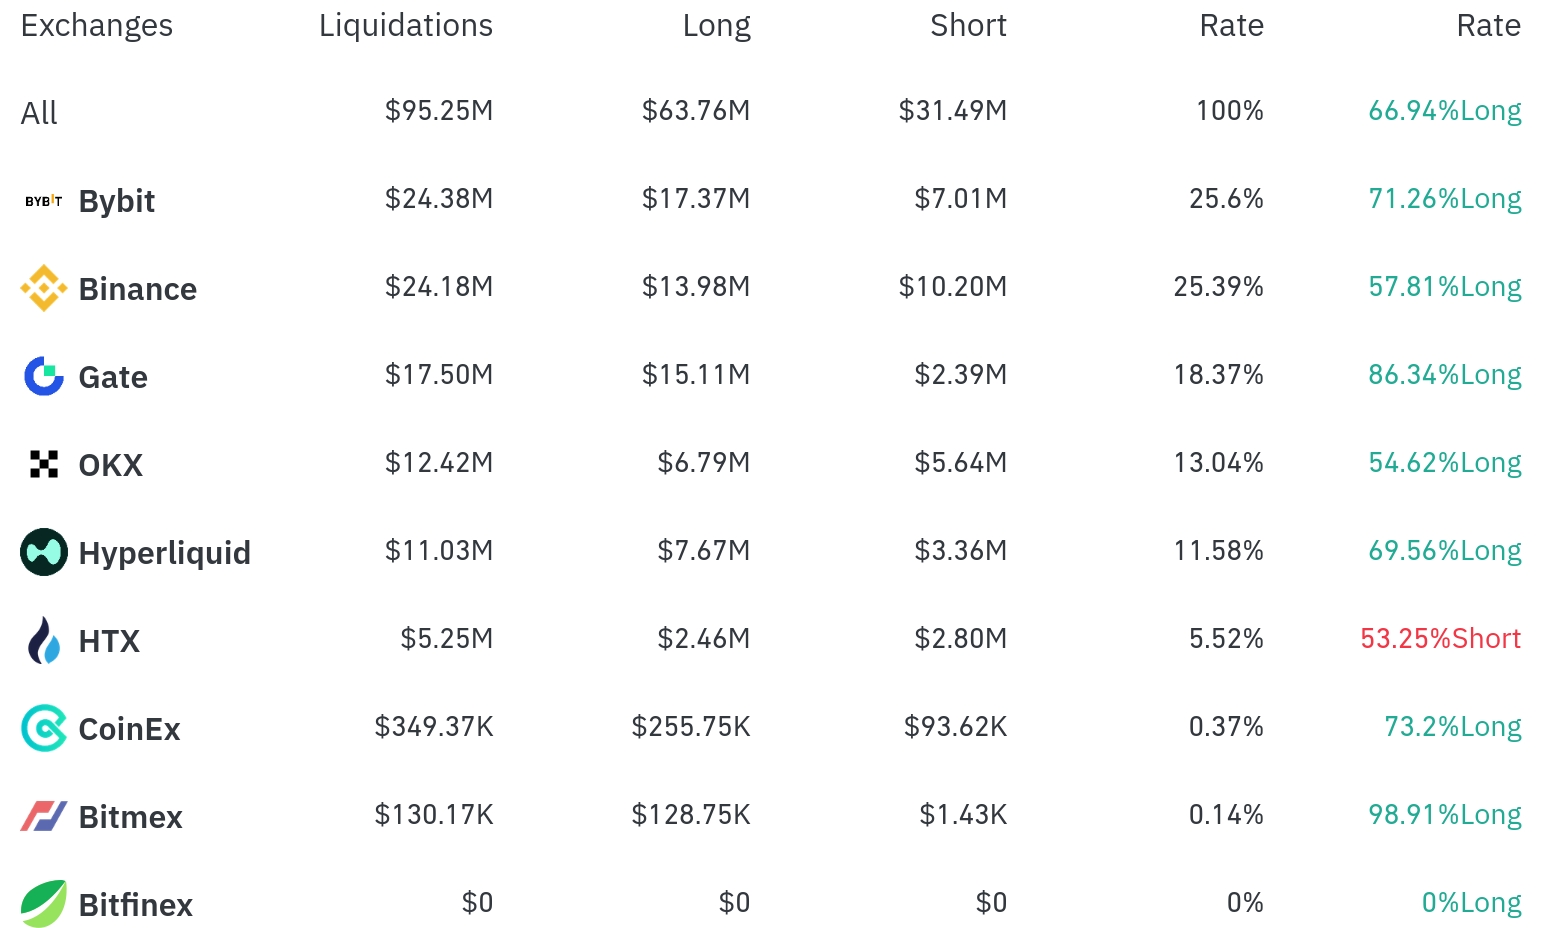Viewport: 1542px width, 928px height.
Task: Click the CoinEx logo icon
Action: pyautogui.click(x=43, y=729)
